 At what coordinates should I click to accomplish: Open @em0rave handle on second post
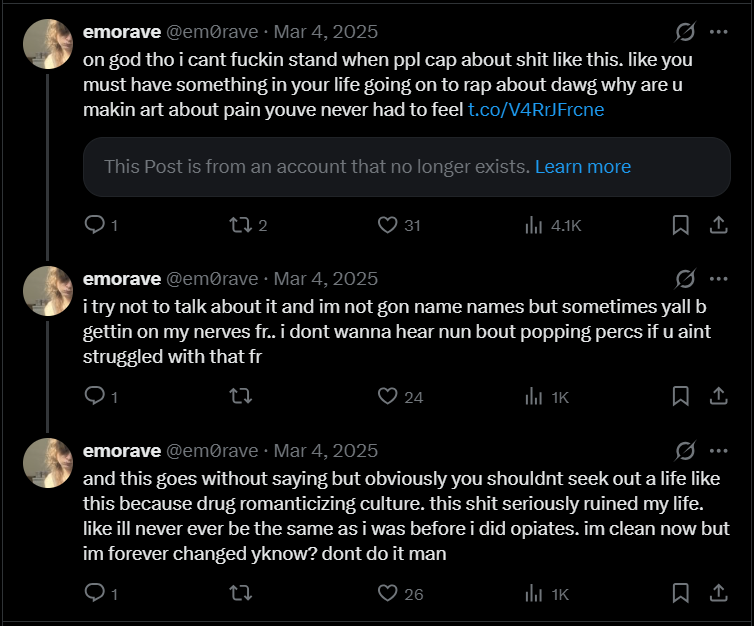tap(211, 279)
